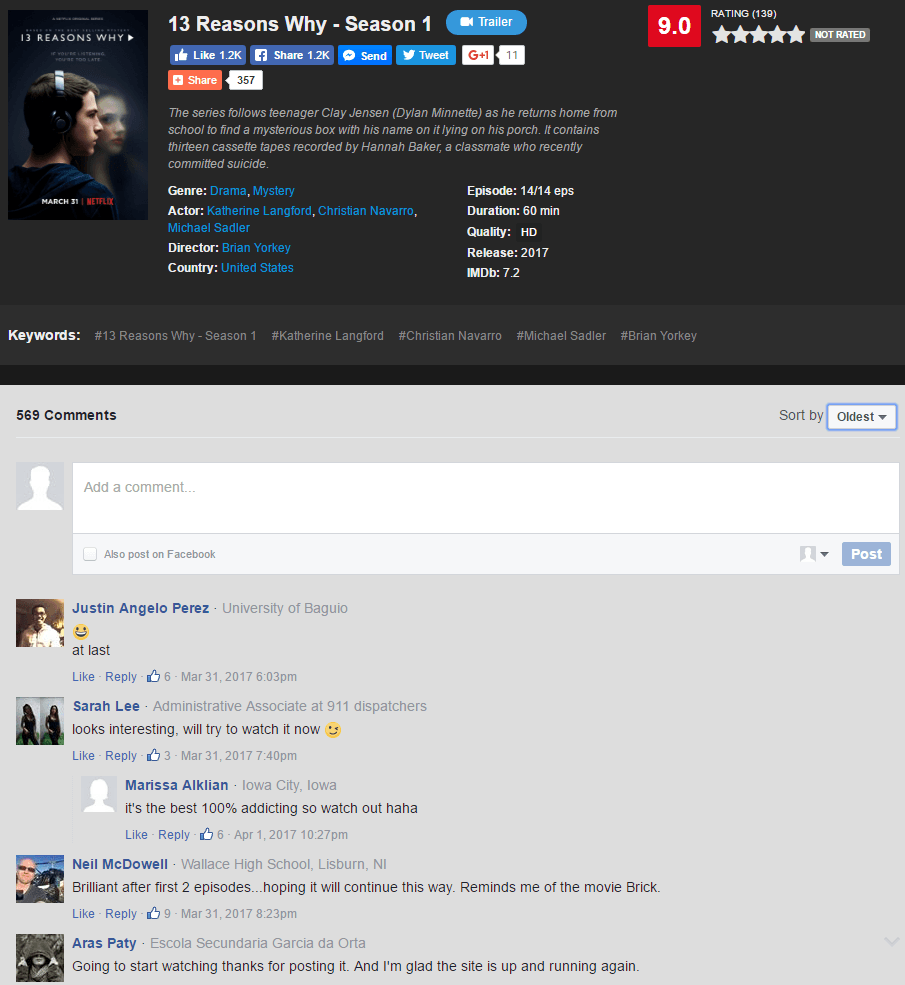View actor Michael Sadler's page
Image resolution: width=905 pixels, height=985 pixels.
point(209,227)
